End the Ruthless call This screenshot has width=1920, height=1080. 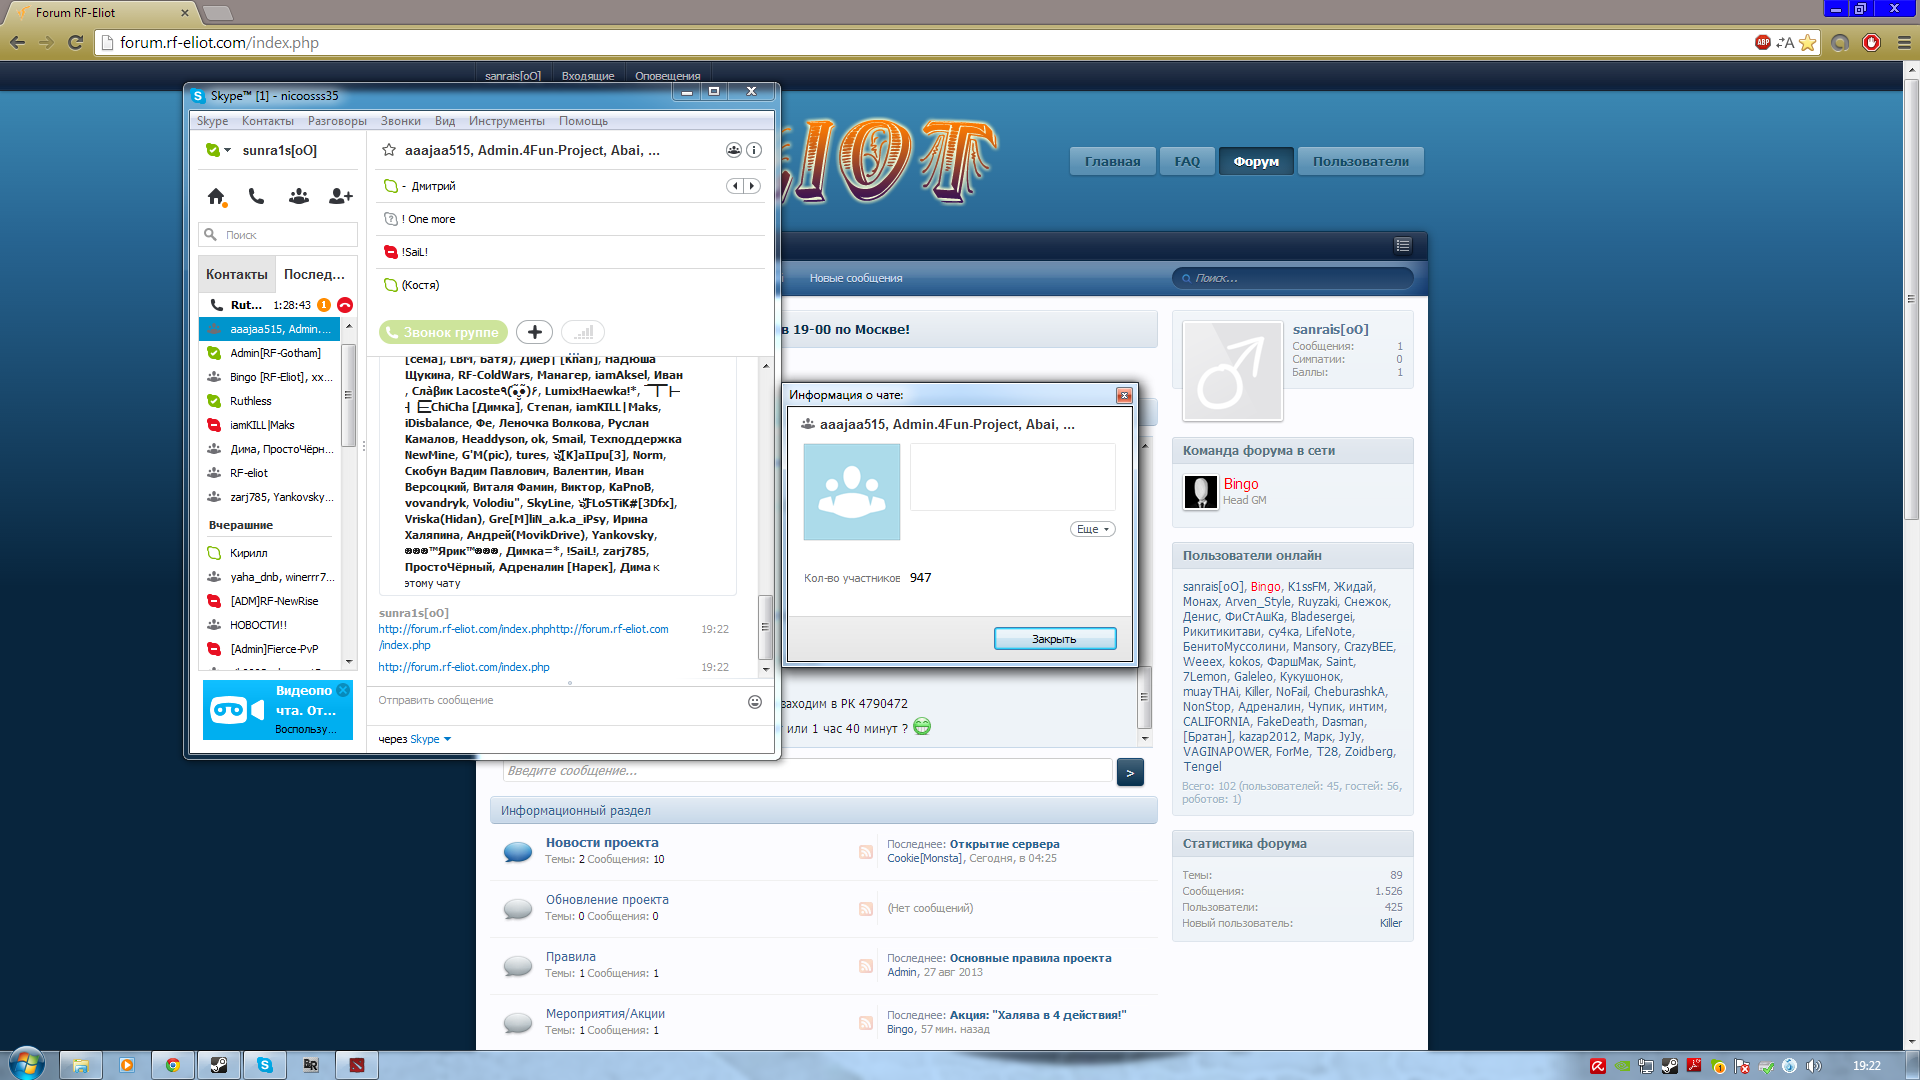coord(345,305)
